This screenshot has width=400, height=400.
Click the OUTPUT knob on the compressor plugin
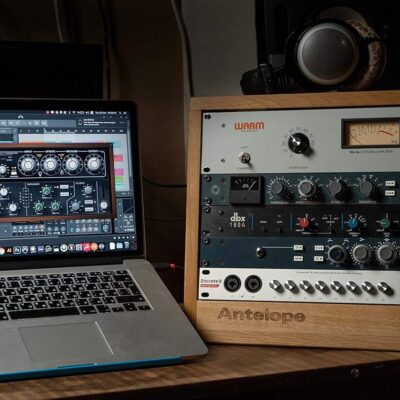point(94,164)
